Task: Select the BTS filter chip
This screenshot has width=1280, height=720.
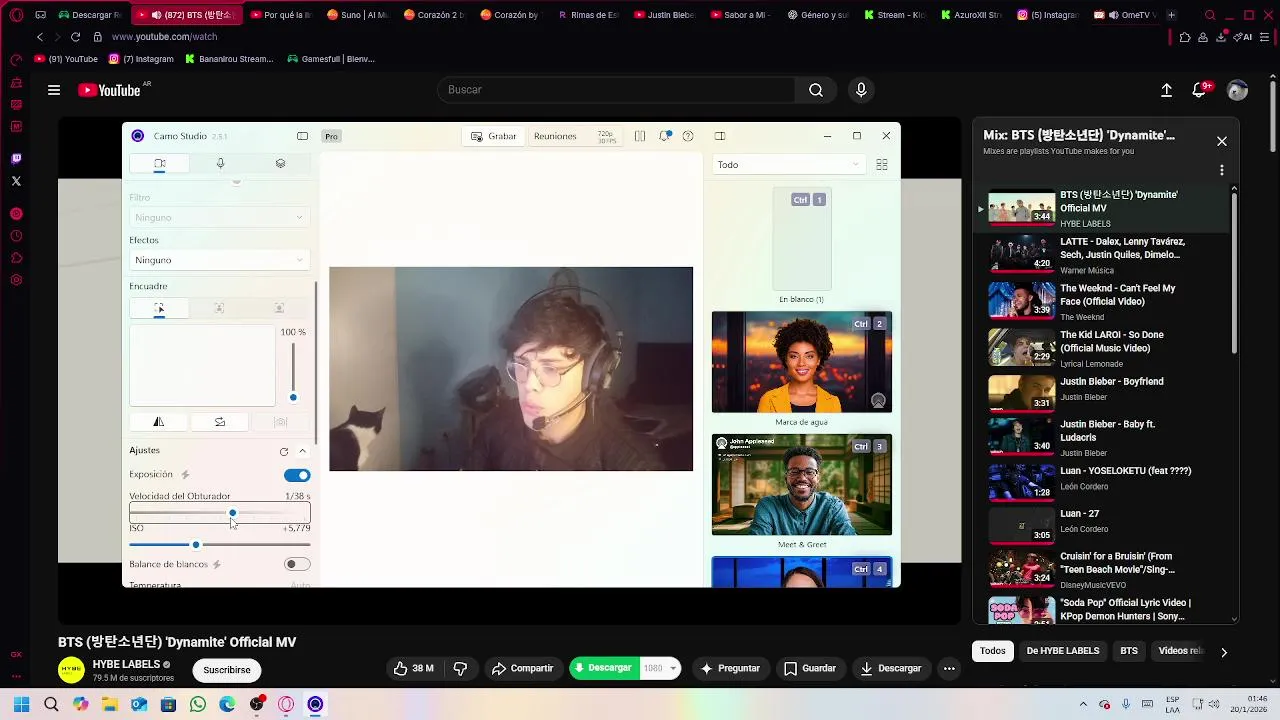Action: [1129, 651]
